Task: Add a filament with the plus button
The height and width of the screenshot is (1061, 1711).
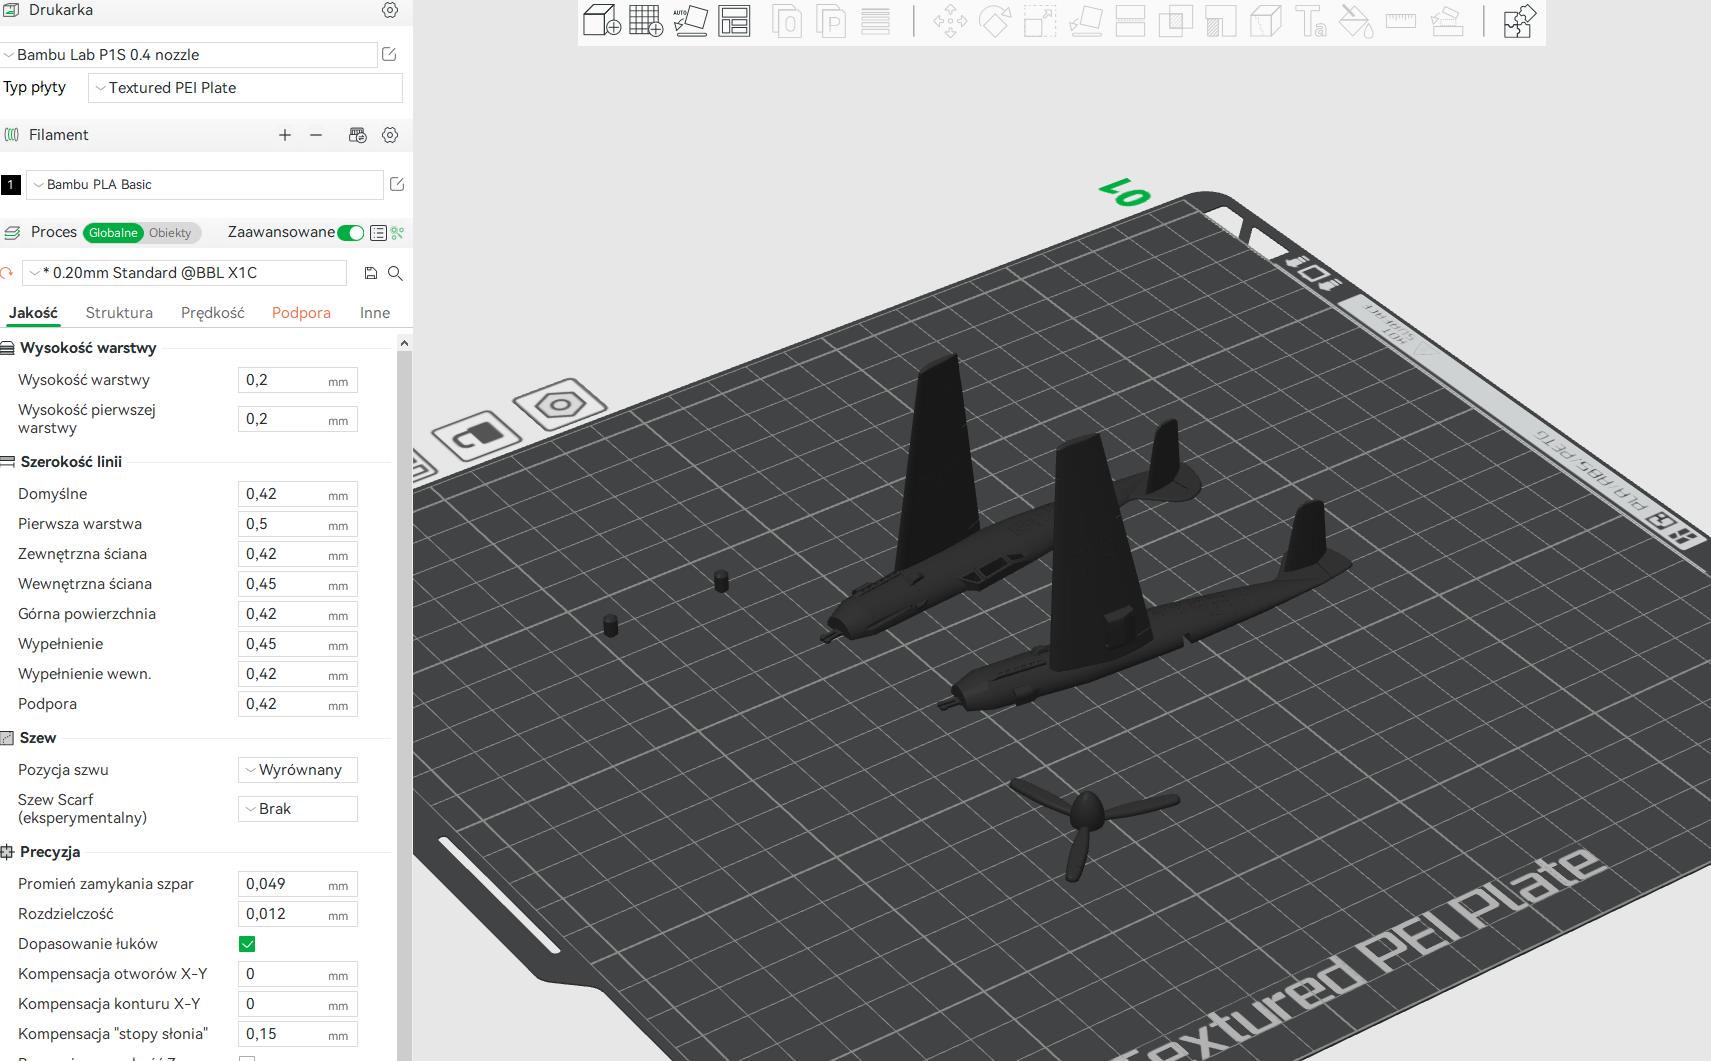Action: tap(286, 134)
